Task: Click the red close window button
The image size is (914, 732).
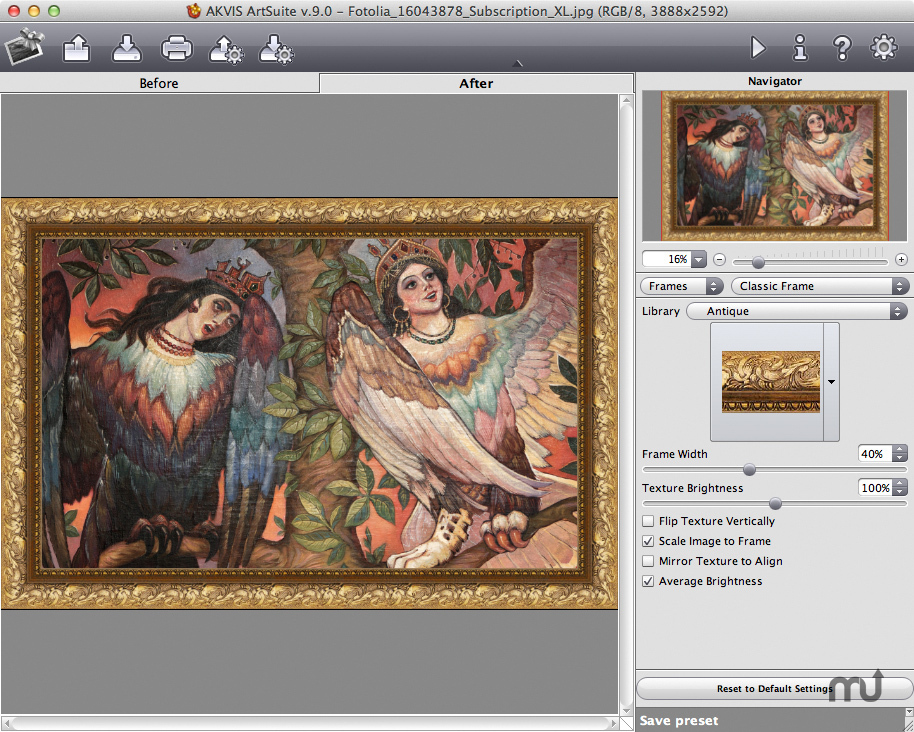Action: point(13,10)
